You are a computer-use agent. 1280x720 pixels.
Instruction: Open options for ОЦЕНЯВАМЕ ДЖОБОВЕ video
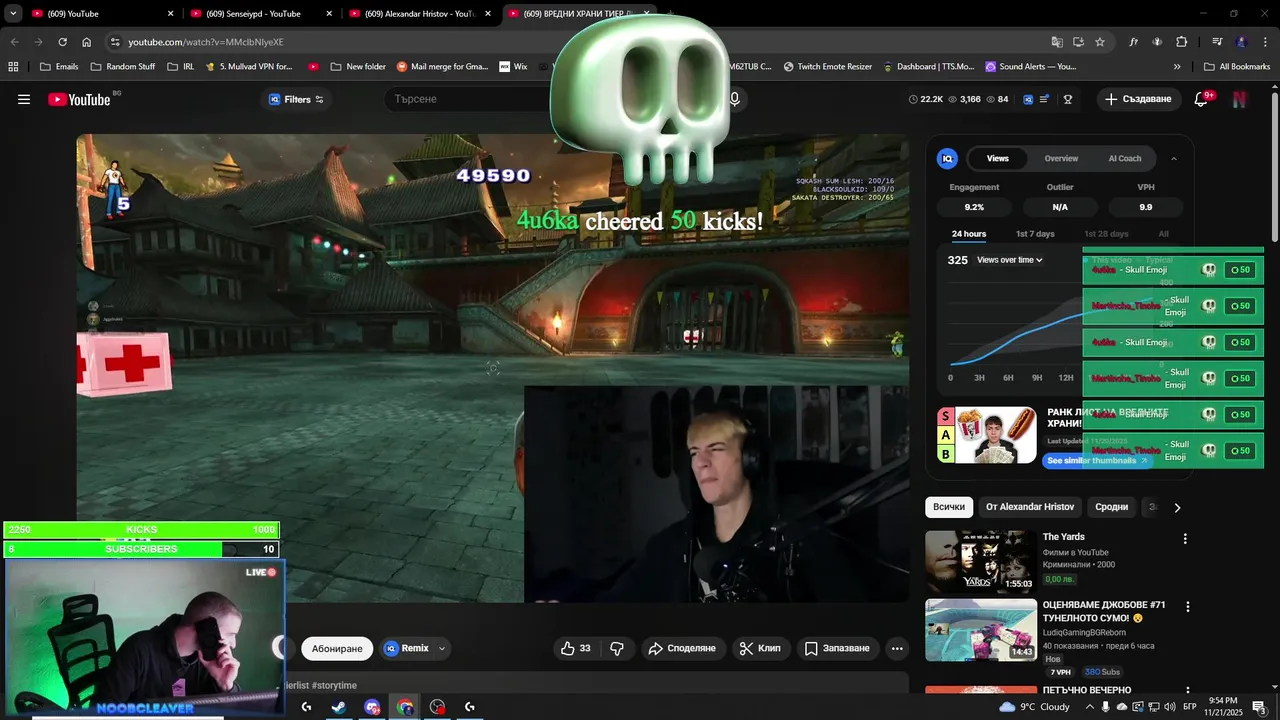tap(1187, 607)
